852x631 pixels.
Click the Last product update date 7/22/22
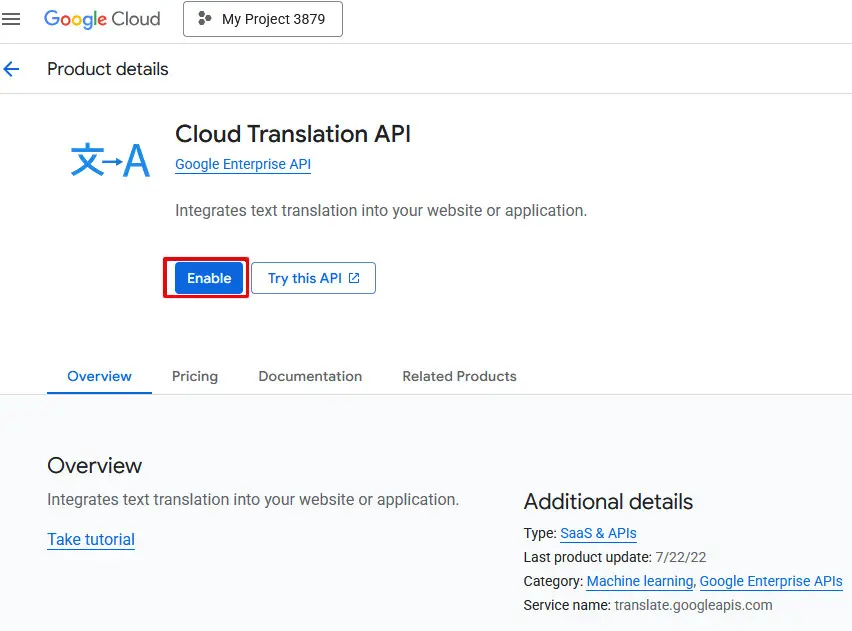click(x=681, y=557)
